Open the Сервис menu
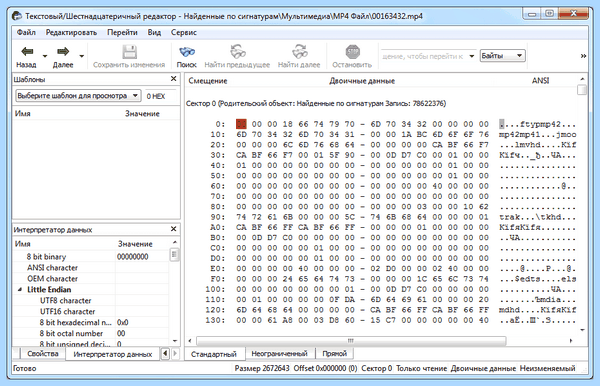Screen dimensions: 600x386 184,33
